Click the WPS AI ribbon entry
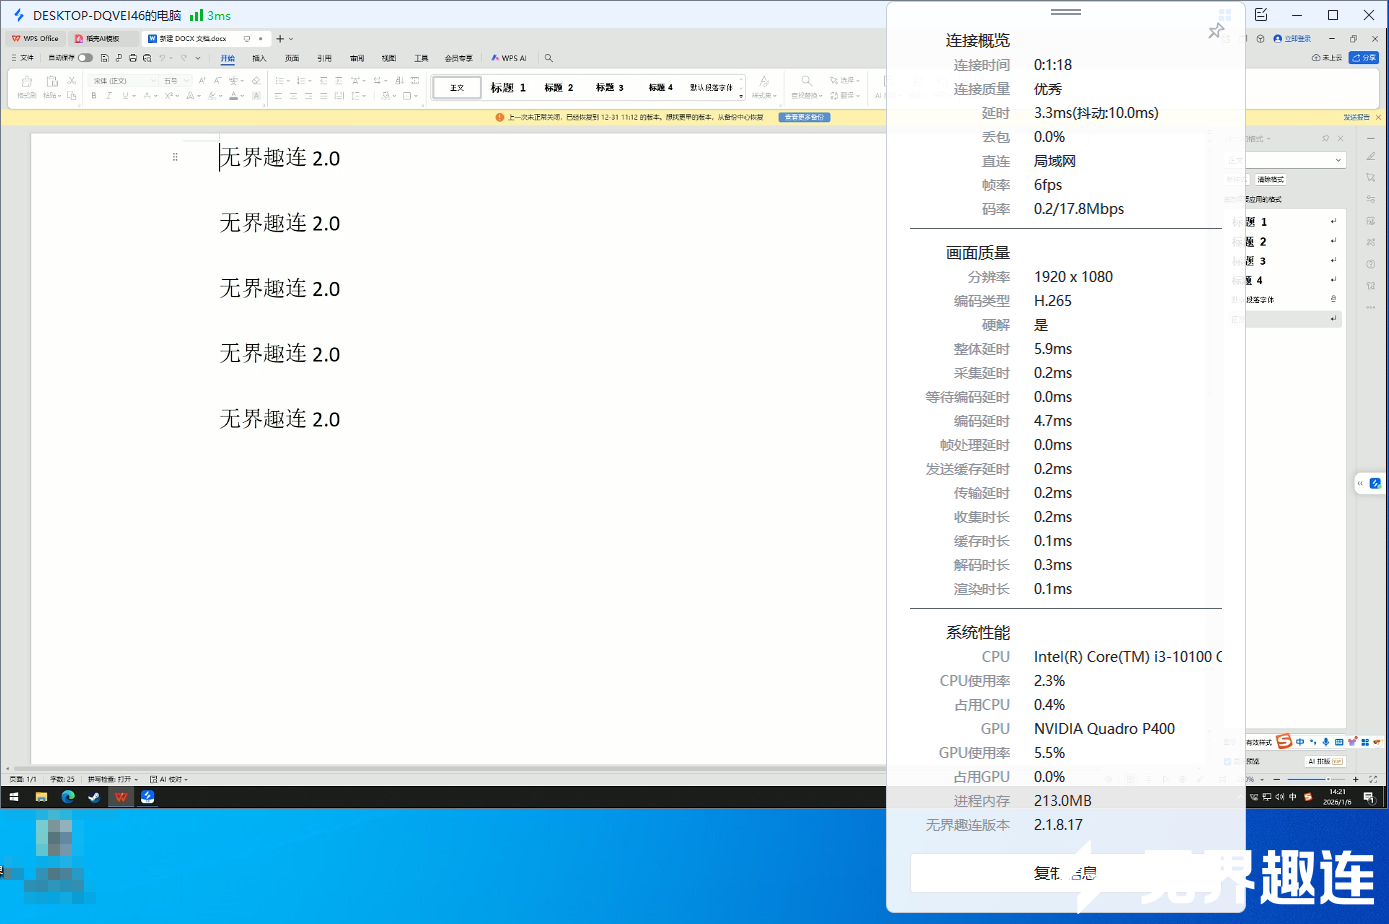This screenshot has height=924, width=1389. pyautogui.click(x=509, y=58)
